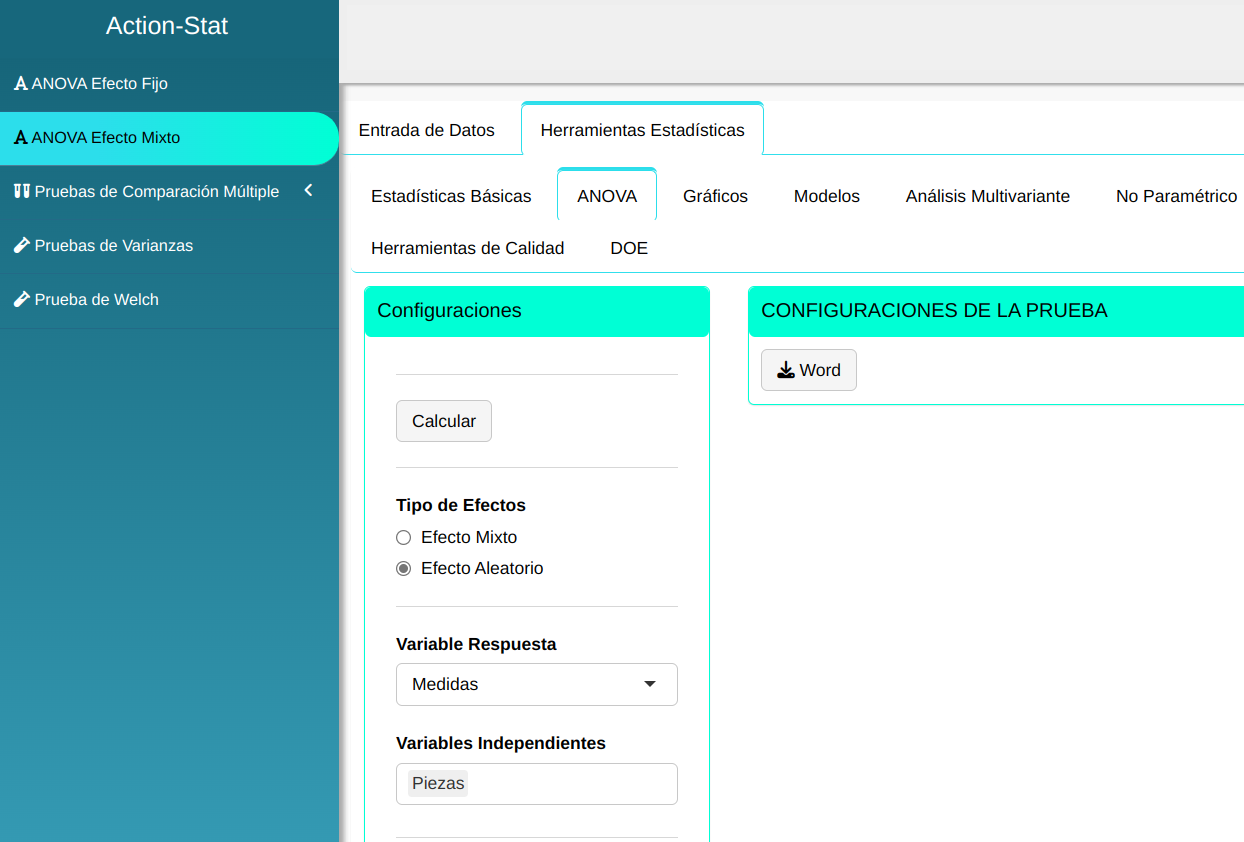
Task: Switch to the DOE tab
Action: coord(629,248)
